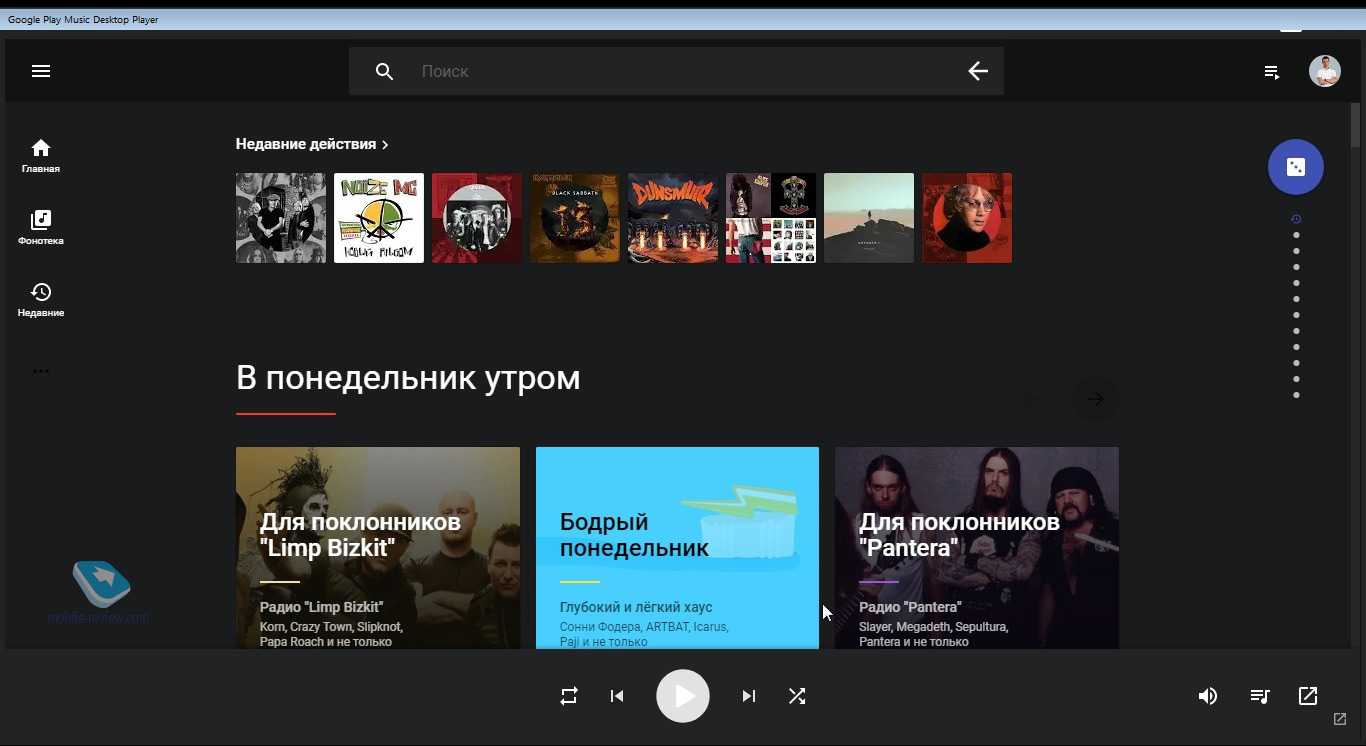Click the small external window icon bottom corner
The height and width of the screenshot is (746, 1366).
[x=1340, y=719]
